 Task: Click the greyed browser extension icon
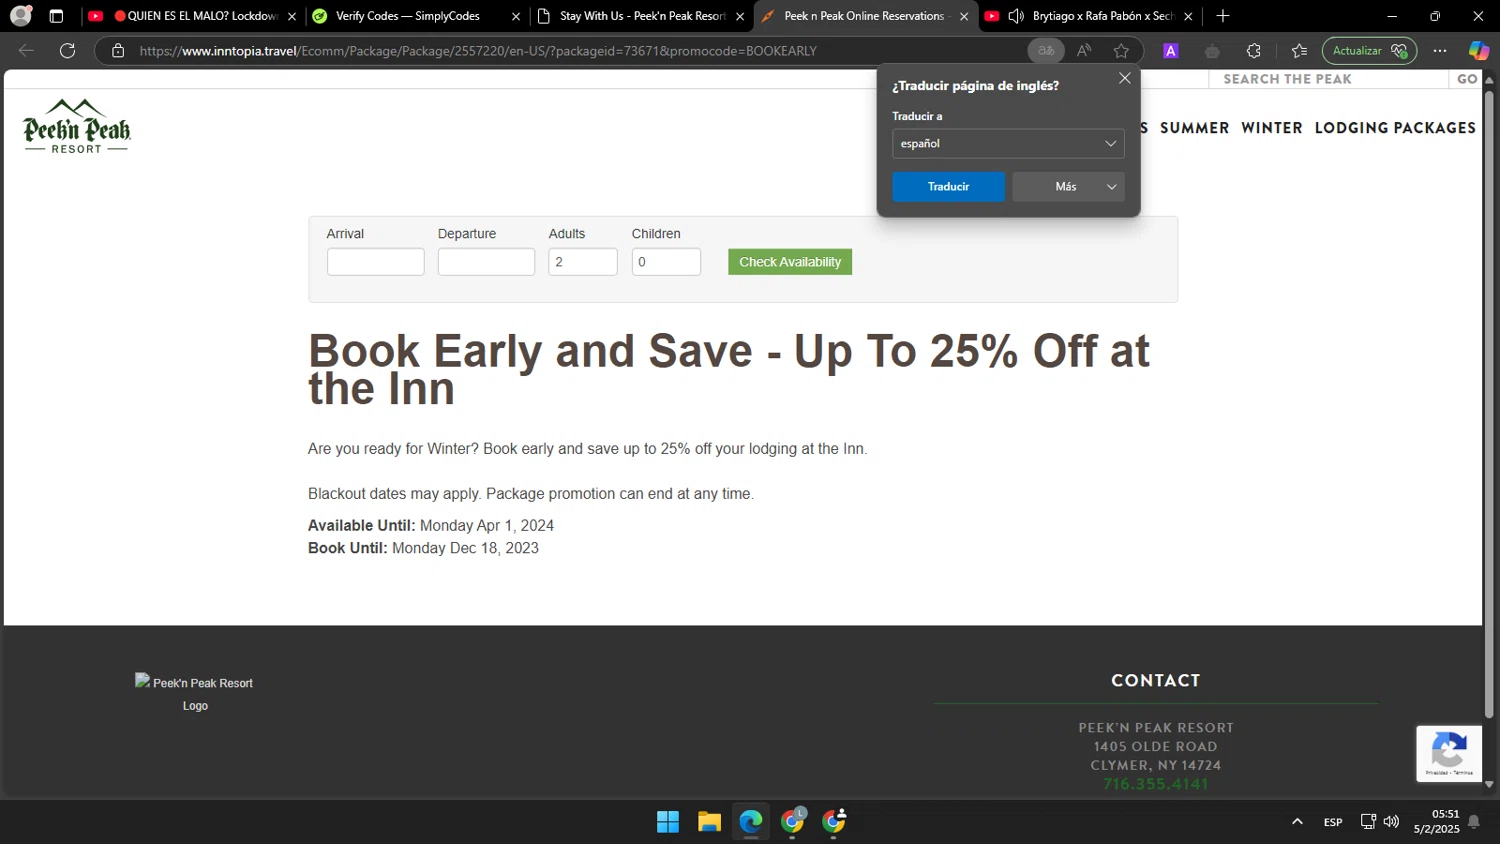[x=1212, y=51]
